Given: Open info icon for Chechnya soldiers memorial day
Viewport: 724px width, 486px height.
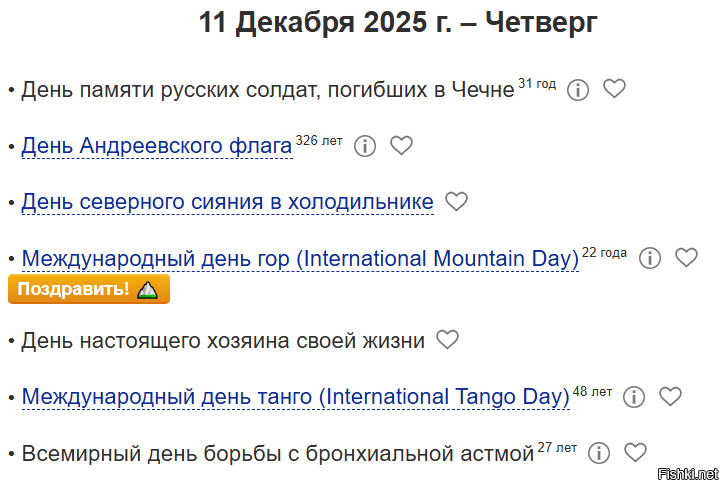Looking at the screenshot, I should (578, 90).
